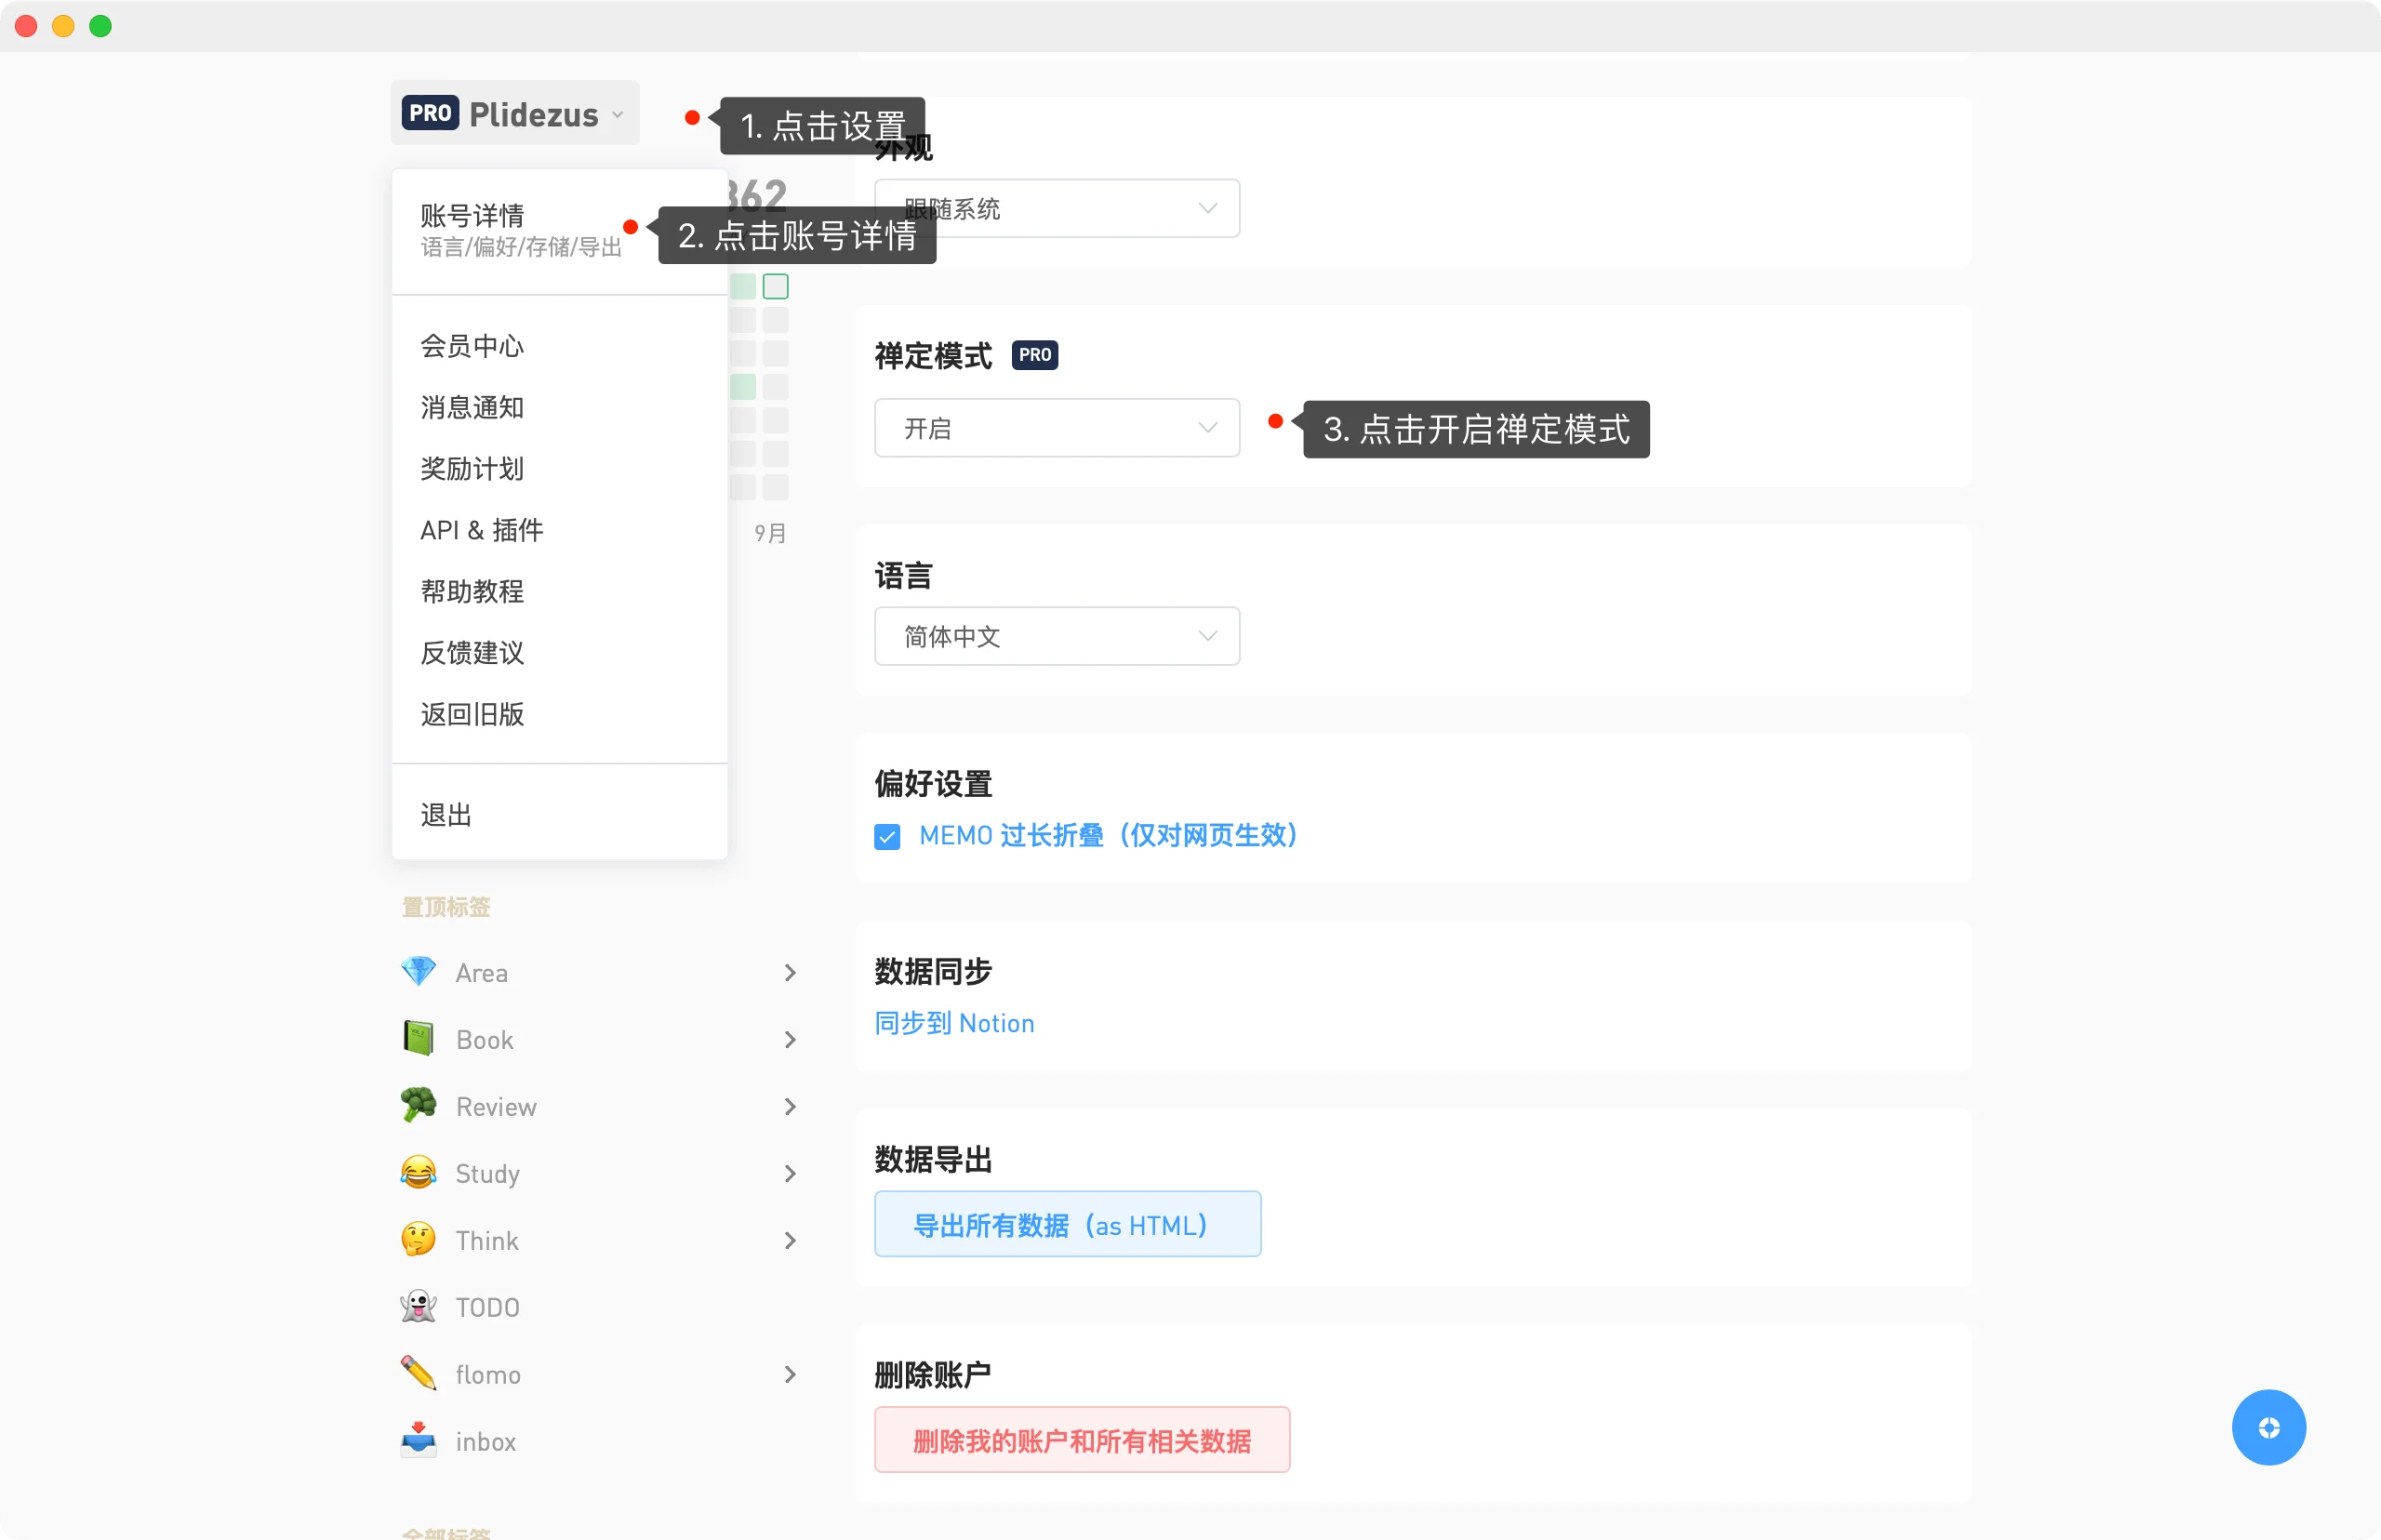The image size is (2381, 1540).
Task: Open the Area tag
Action: [482, 973]
